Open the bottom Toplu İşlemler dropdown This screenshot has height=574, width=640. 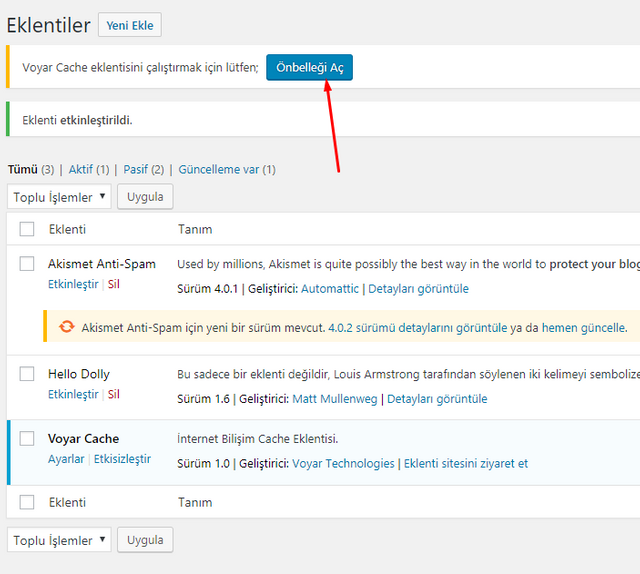[x=59, y=540]
